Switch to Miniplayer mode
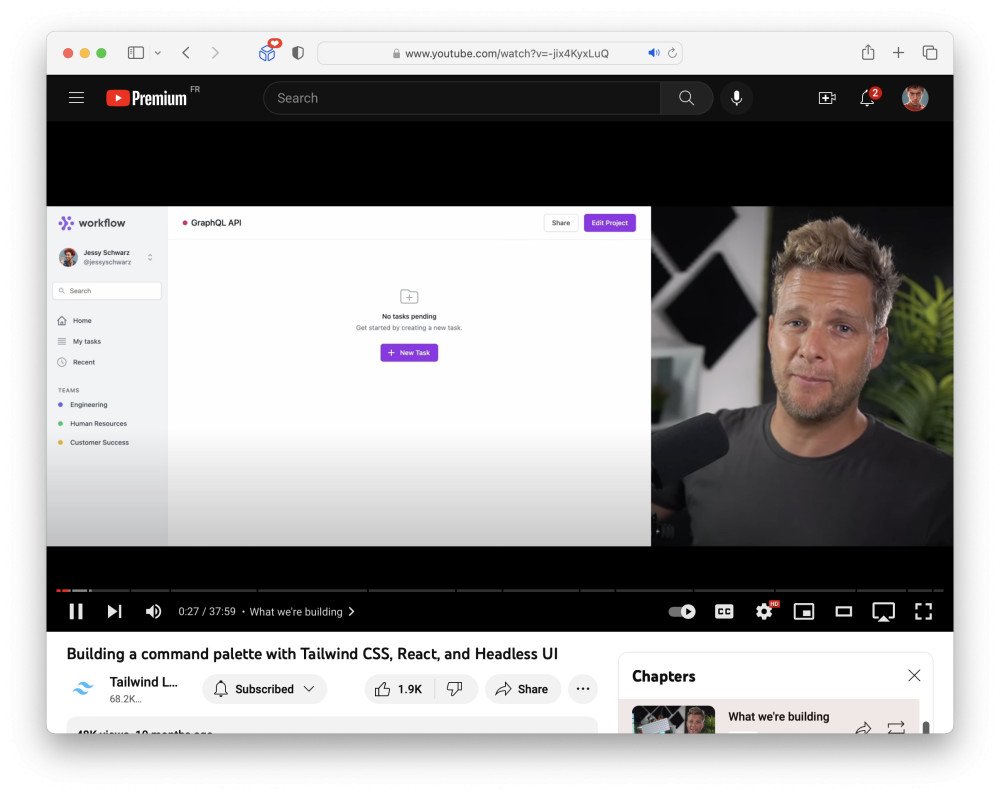Screen dimensions: 1000x795 (804, 611)
